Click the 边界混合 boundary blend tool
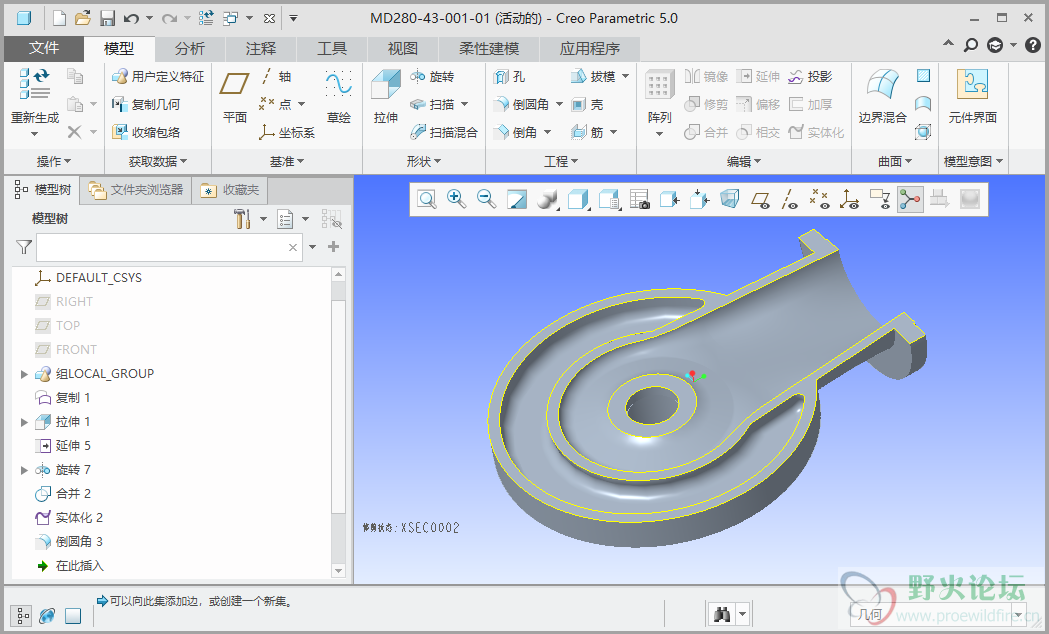The width and height of the screenshot is (1049, 634). [x=882, y=98]
